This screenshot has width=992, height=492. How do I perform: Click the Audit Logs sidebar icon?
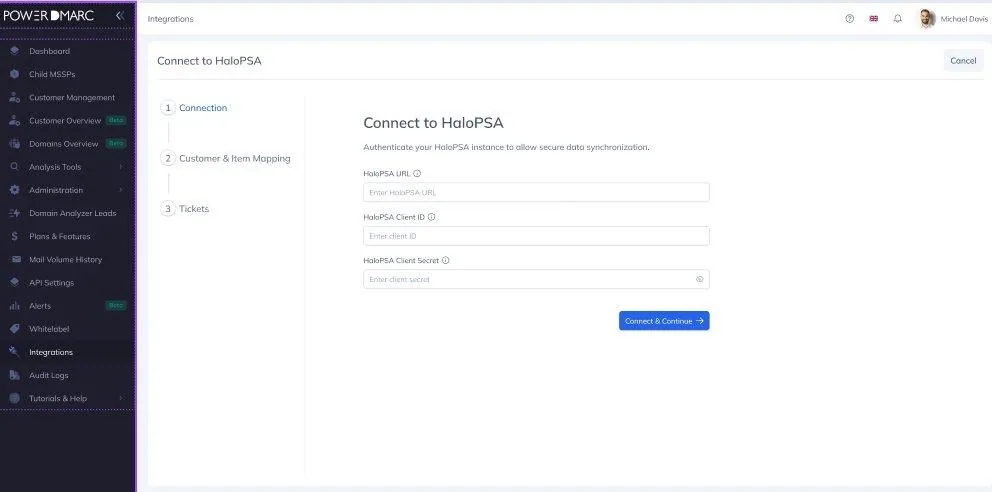coord(15,376)
